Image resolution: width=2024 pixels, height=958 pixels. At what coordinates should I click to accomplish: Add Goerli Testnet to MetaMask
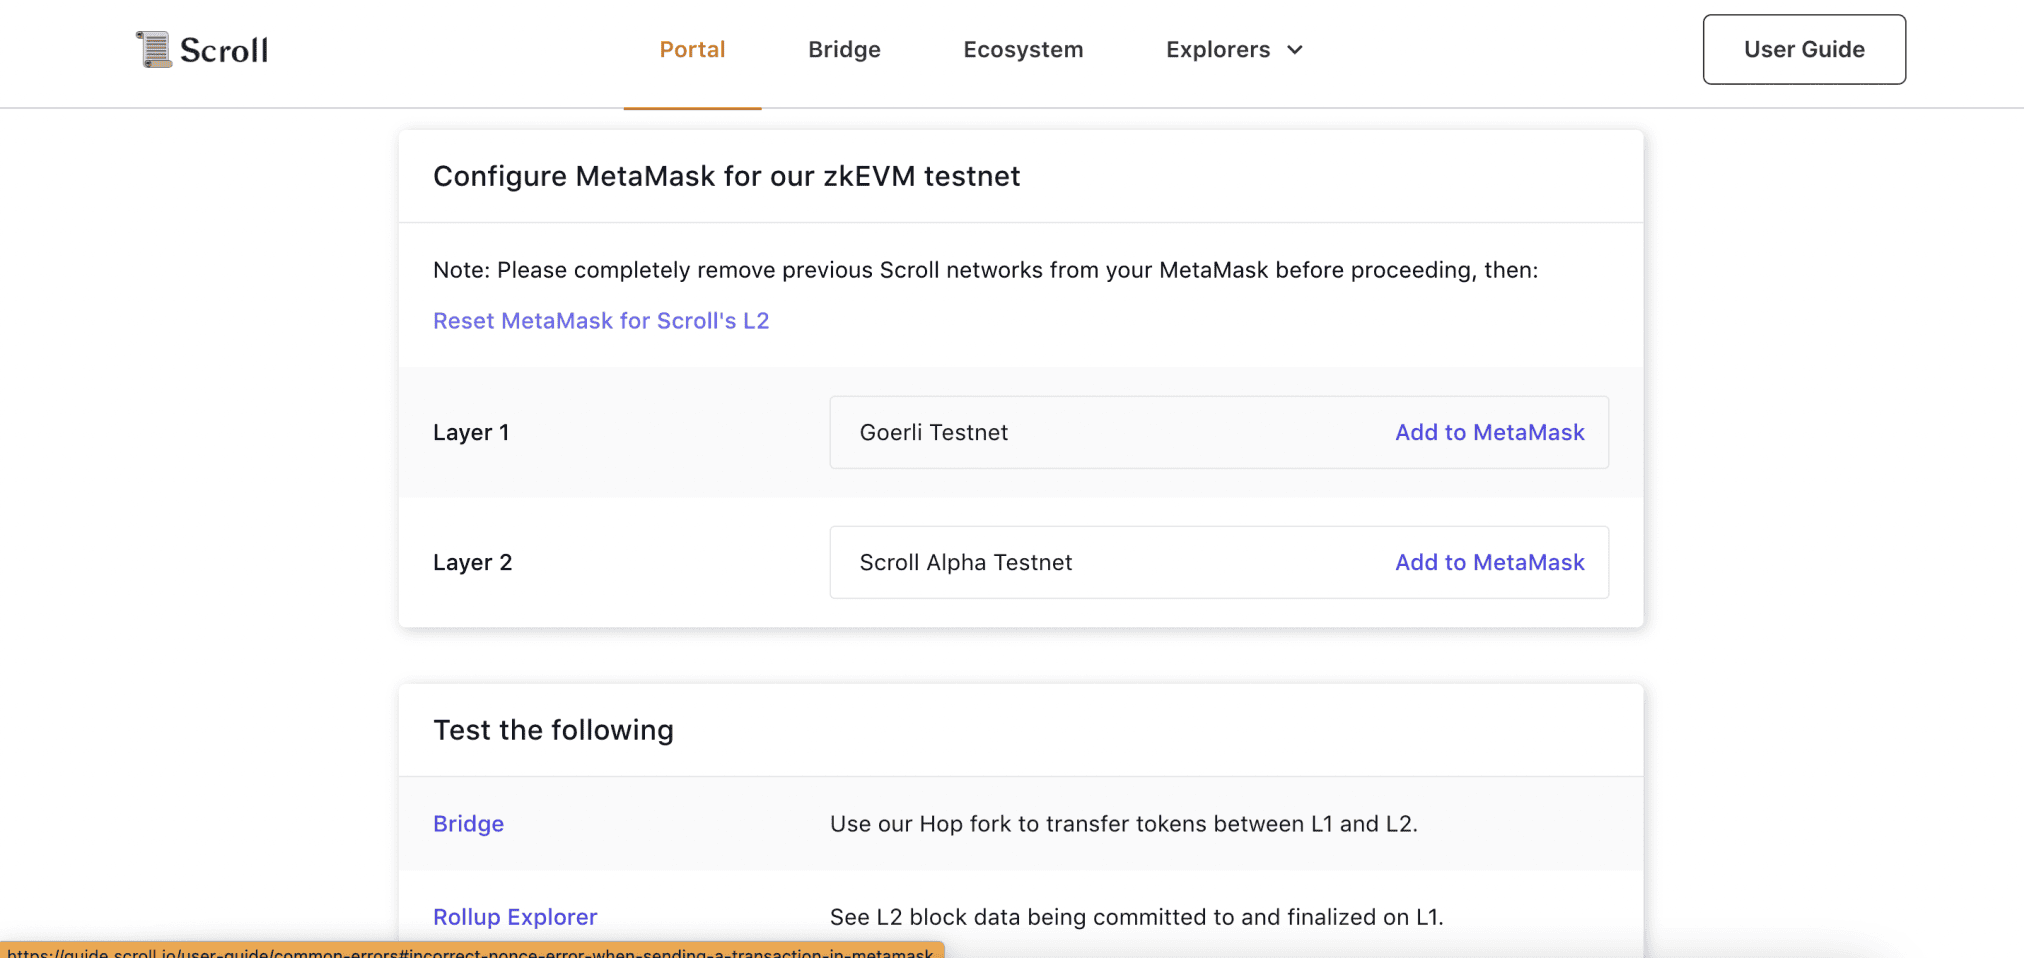[x=1489, y=432]
